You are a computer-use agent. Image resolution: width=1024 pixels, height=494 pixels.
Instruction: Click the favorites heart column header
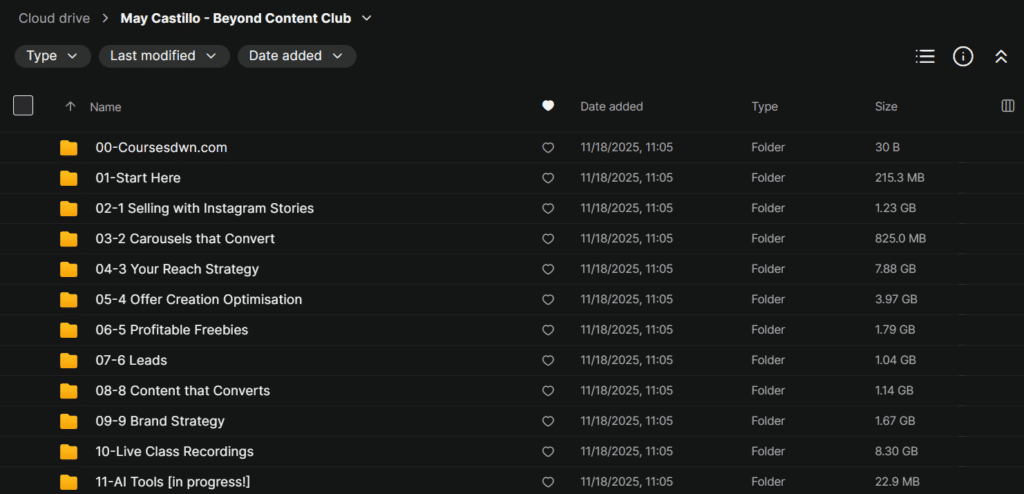(x=548, y=106)
